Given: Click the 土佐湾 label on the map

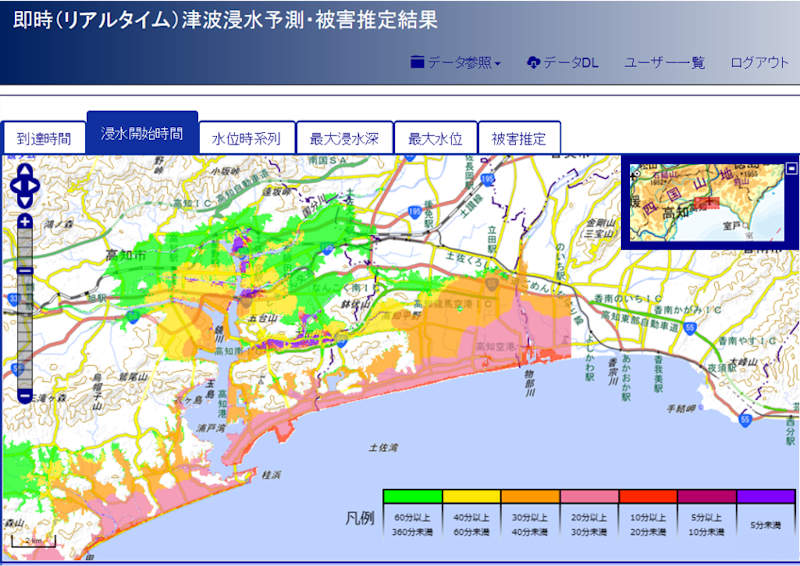Looking at the screenshot, I should pos(383,448).
